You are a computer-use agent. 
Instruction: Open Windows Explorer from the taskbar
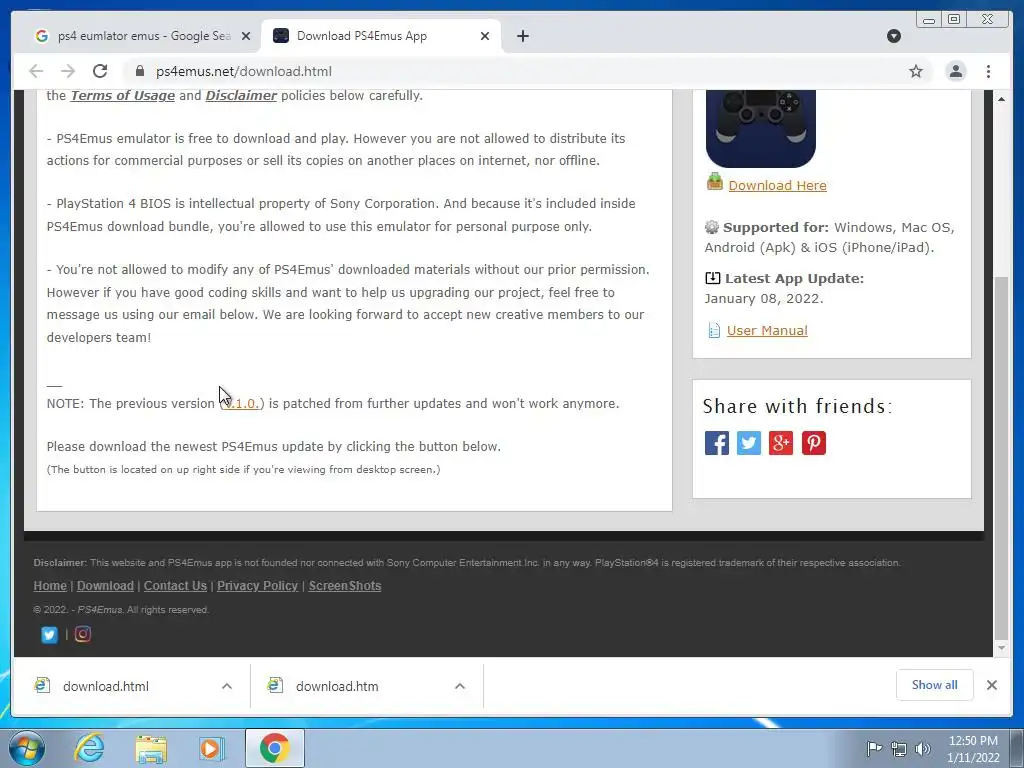[151, 748]
